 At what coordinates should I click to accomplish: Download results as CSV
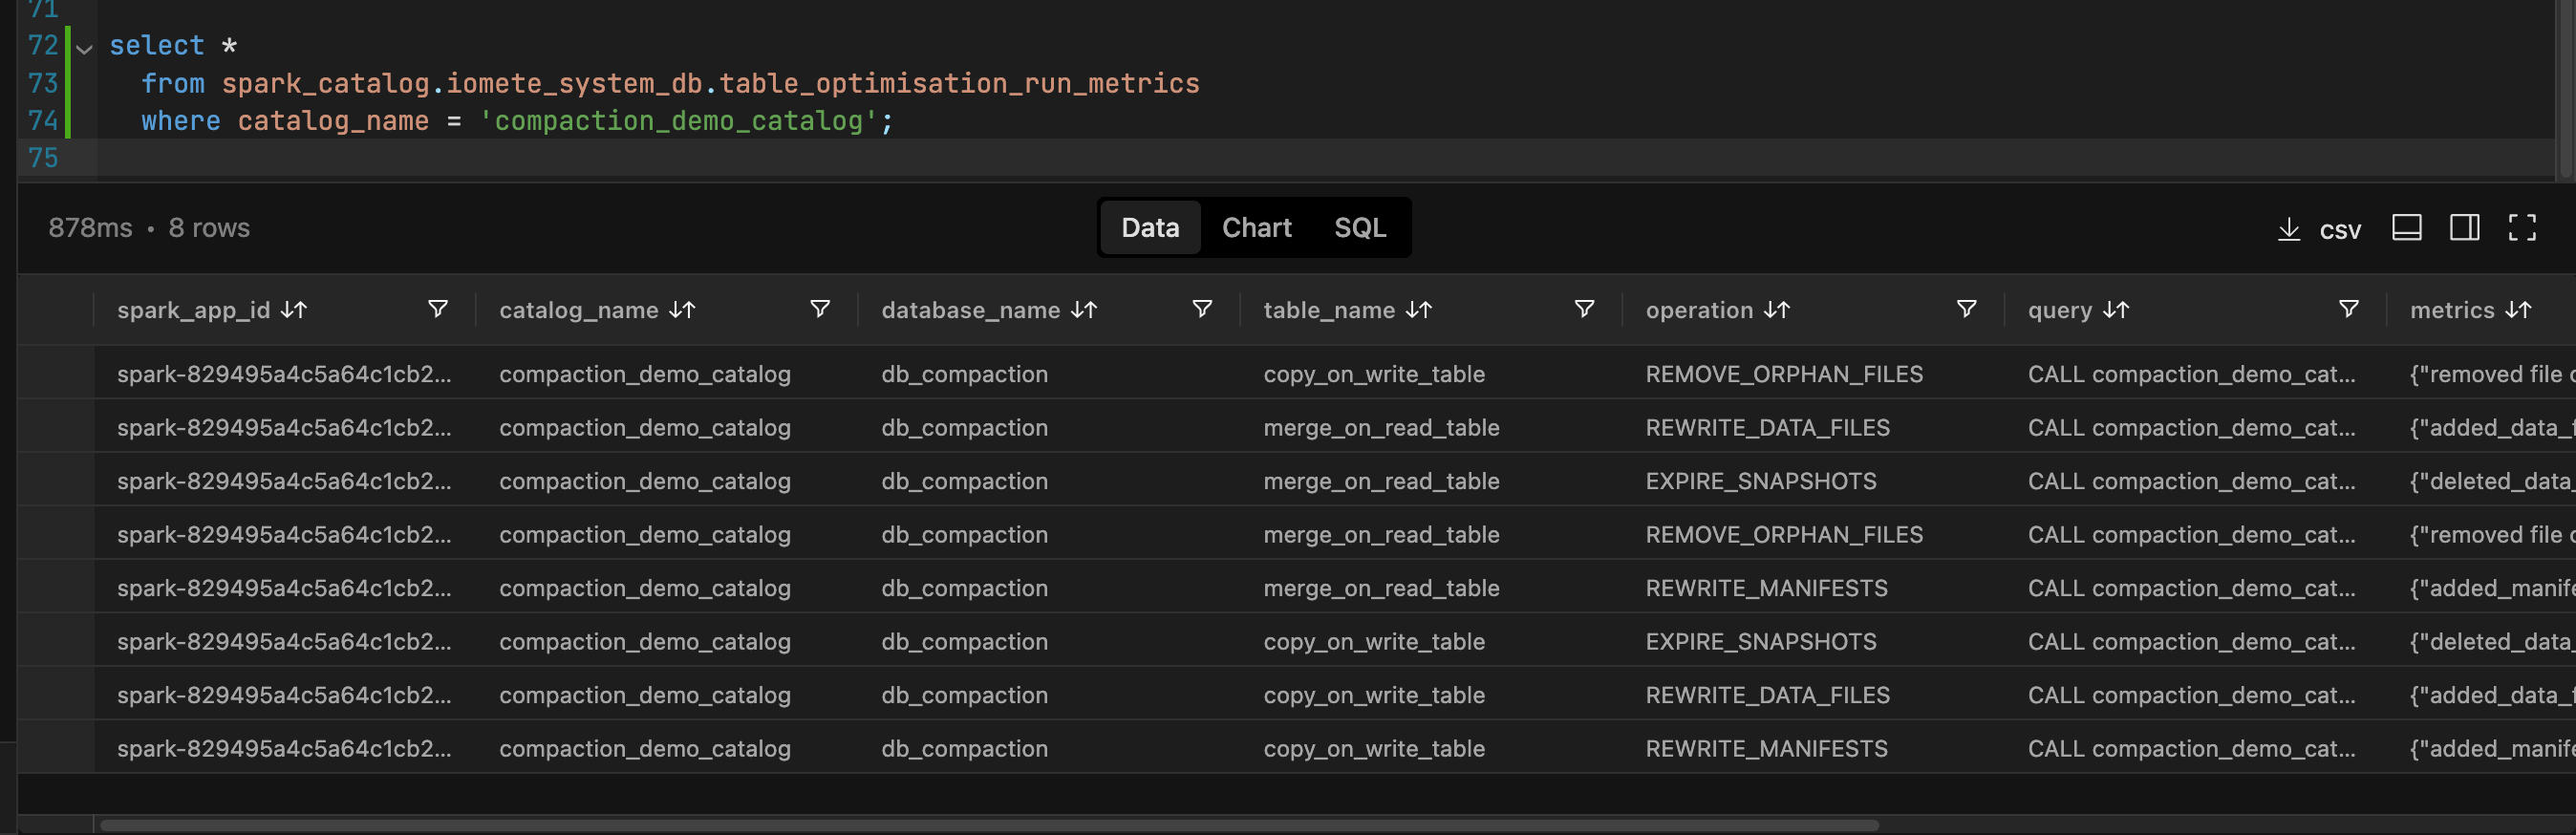click(2318, 229)
